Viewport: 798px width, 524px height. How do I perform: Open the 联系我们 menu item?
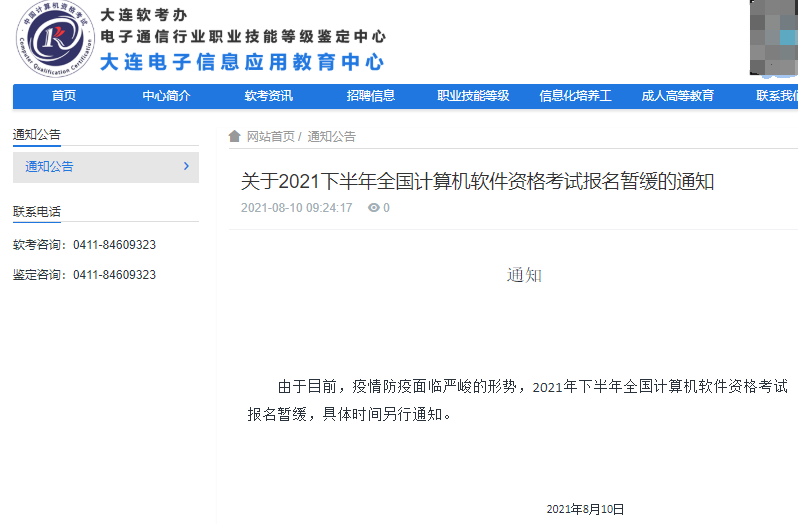point(777,96)
